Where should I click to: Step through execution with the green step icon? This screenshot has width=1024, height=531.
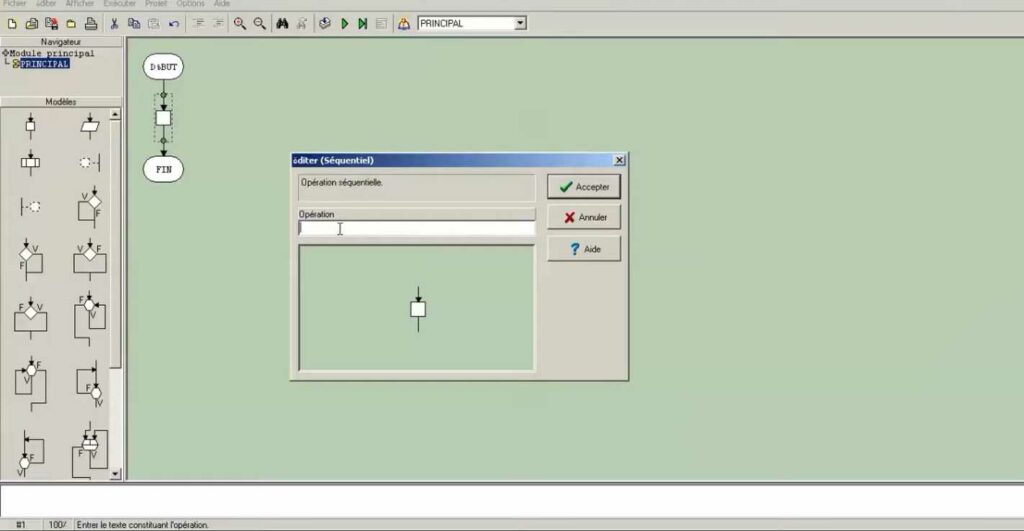click(362, 24)
